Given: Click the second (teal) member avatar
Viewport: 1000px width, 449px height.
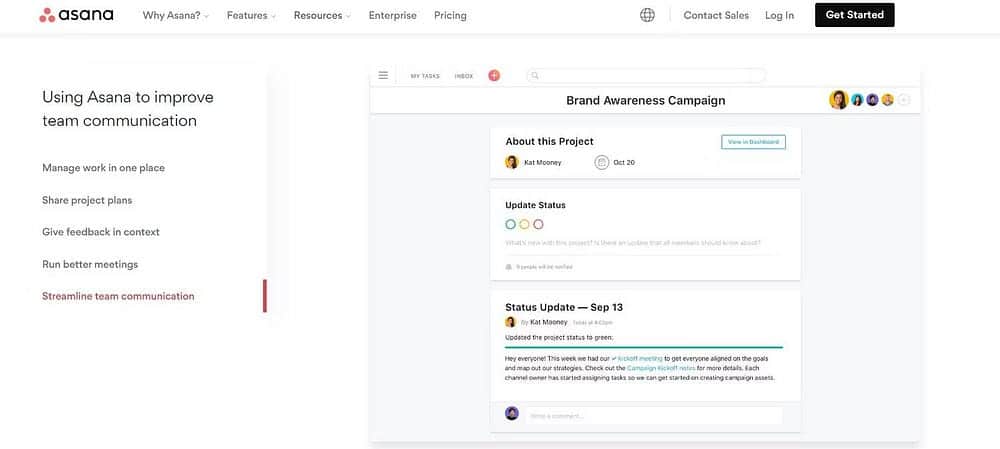Looking at the screenshot, I should click(x=857, y=100).
